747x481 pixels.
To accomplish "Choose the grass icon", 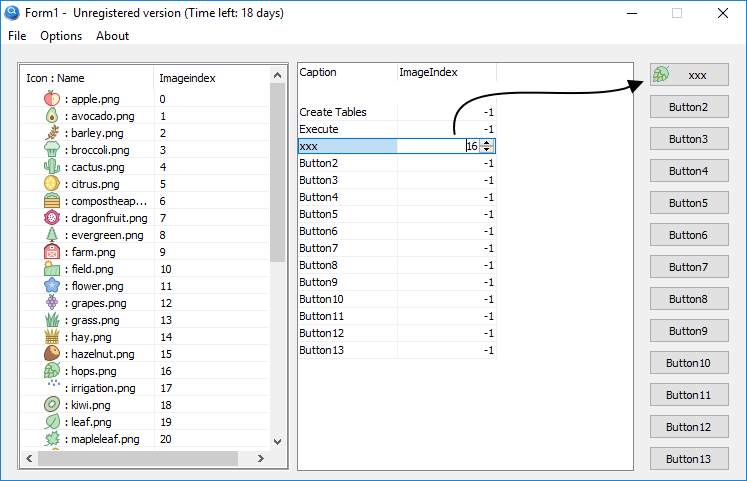I will point(52,320).
